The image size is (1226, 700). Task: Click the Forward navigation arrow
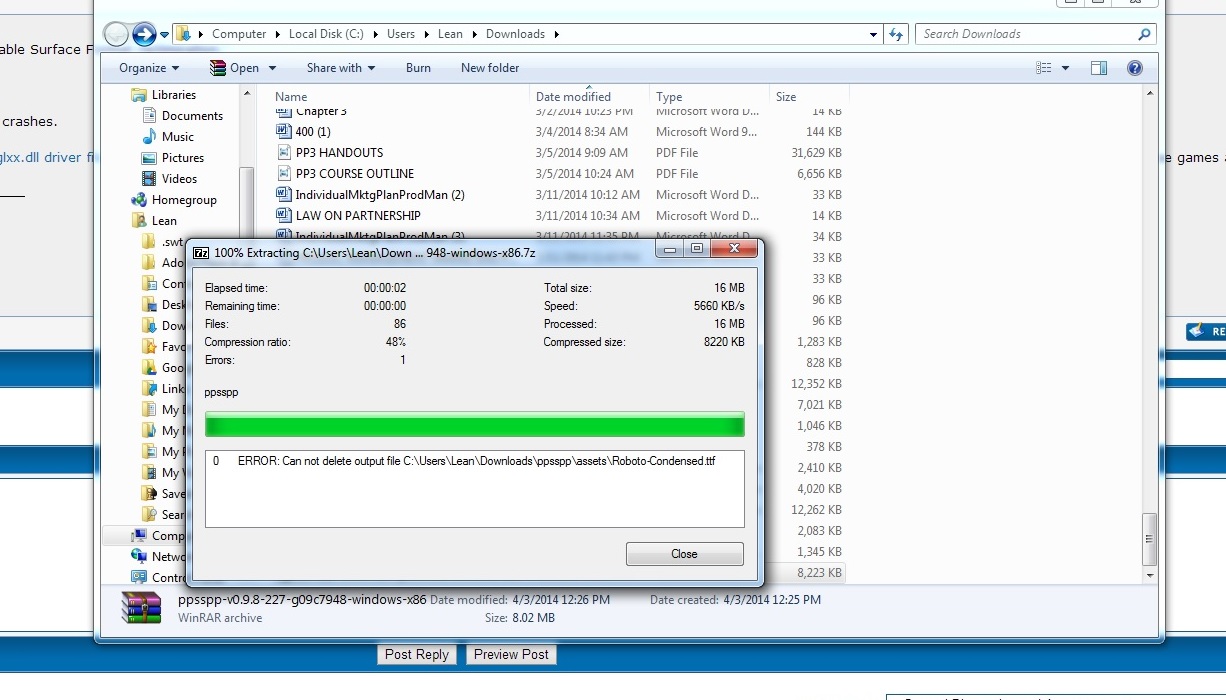click(144, 35)
